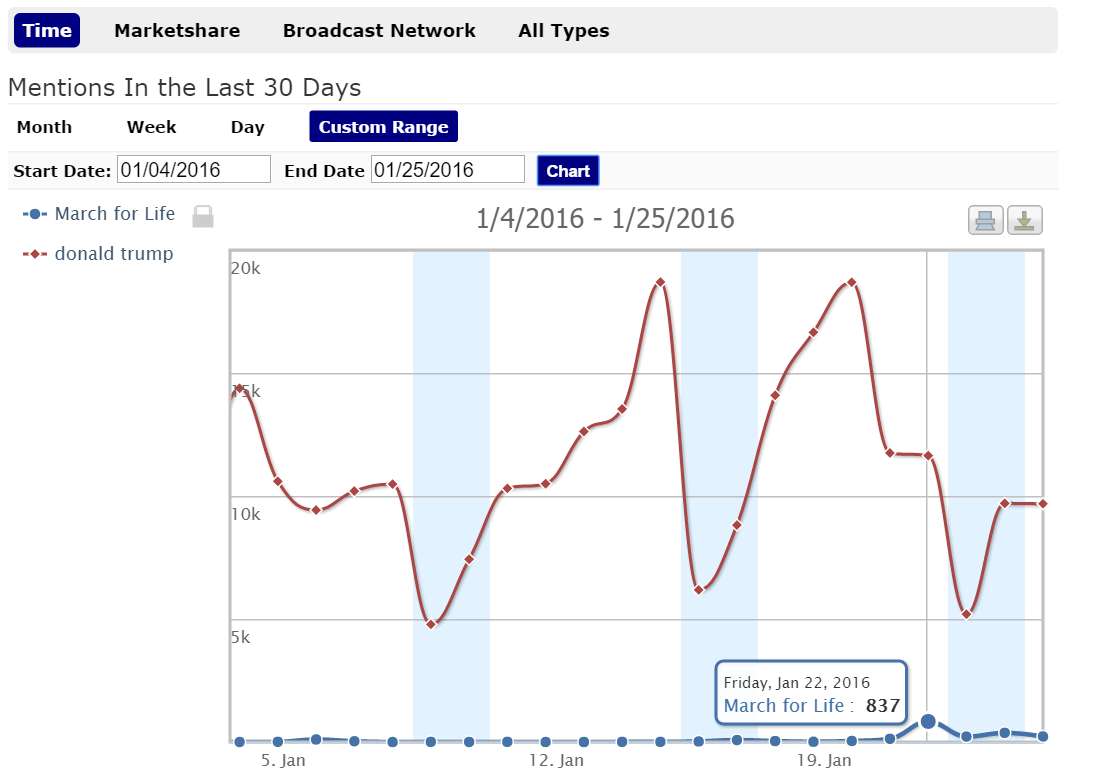Open the All Types tab
Screen dimensions: 1102x779
tap(563, 31)
